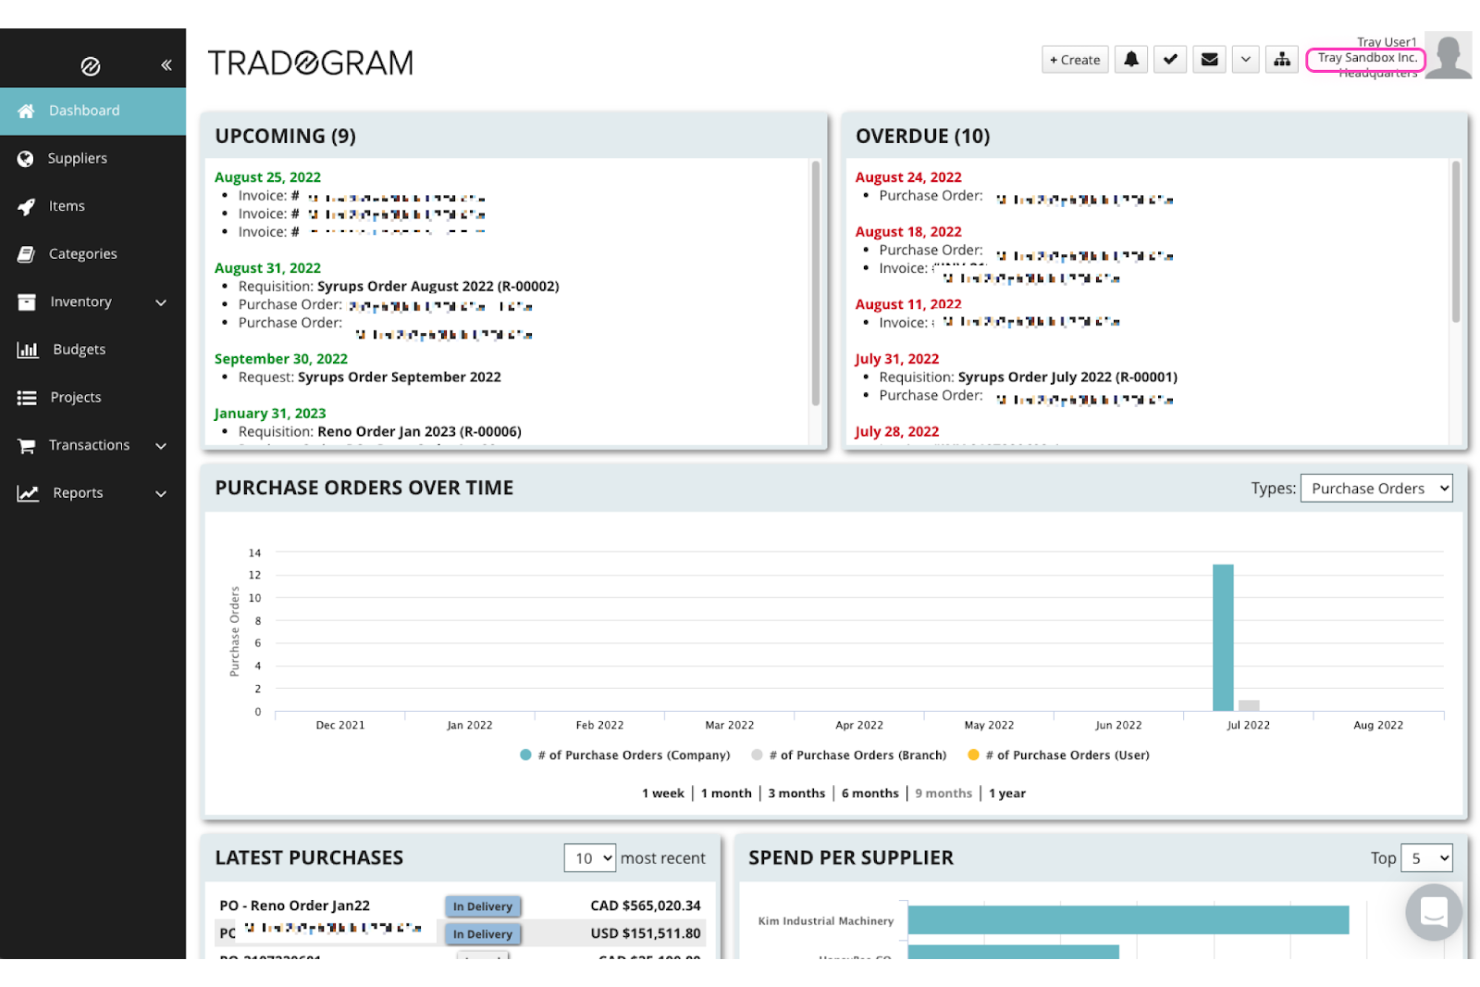Click the Kim Industrial Machinery spend bar
The image size is (1480, 987).
tap(1128, 920)
